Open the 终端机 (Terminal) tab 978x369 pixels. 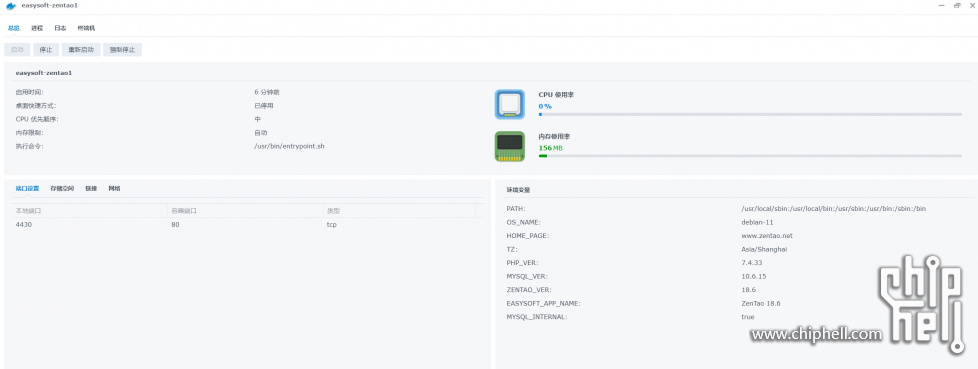click(86, 28)
